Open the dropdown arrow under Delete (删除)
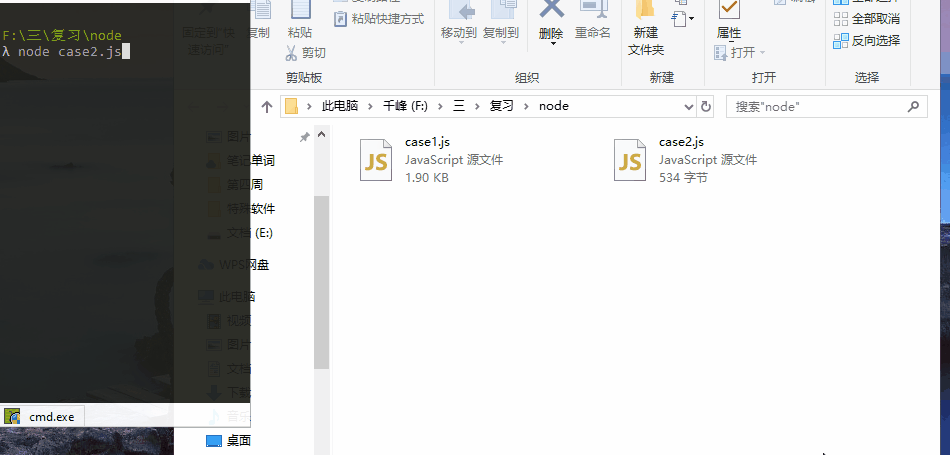The height and width of the screenshot is (455, 950). (x=553, y=44)
